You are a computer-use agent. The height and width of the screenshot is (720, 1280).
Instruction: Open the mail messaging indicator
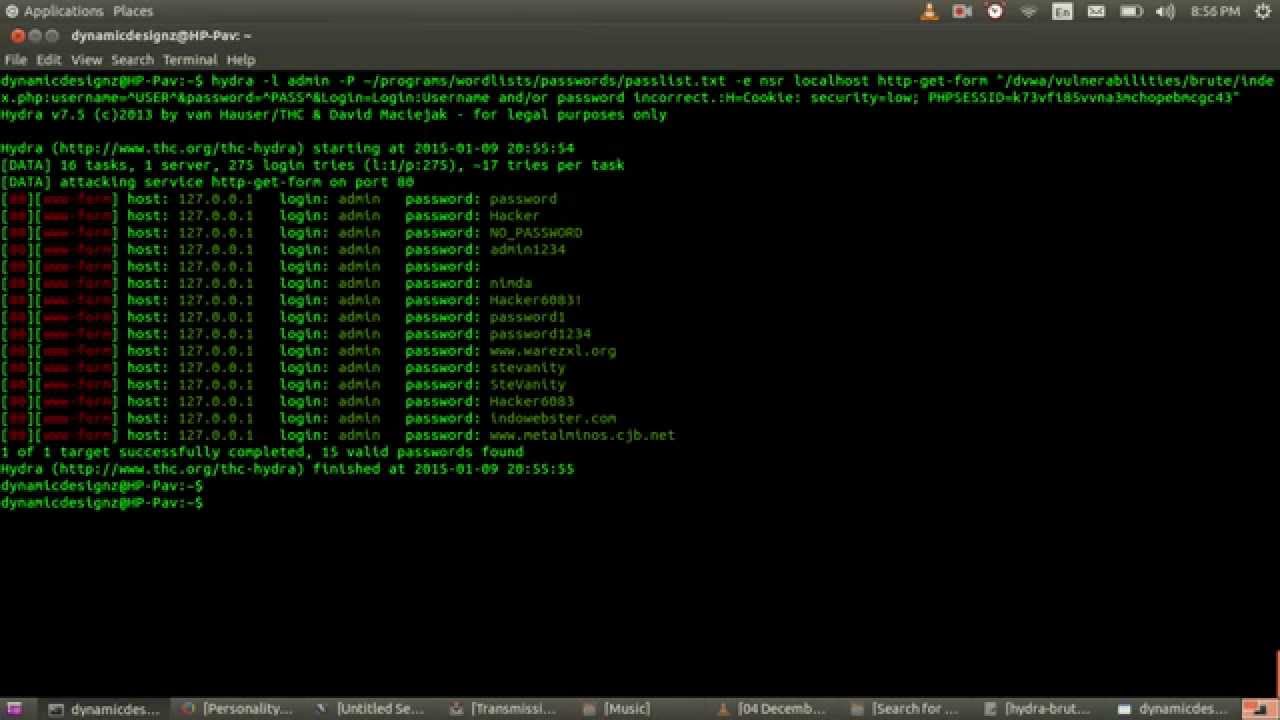point(1096,11)
